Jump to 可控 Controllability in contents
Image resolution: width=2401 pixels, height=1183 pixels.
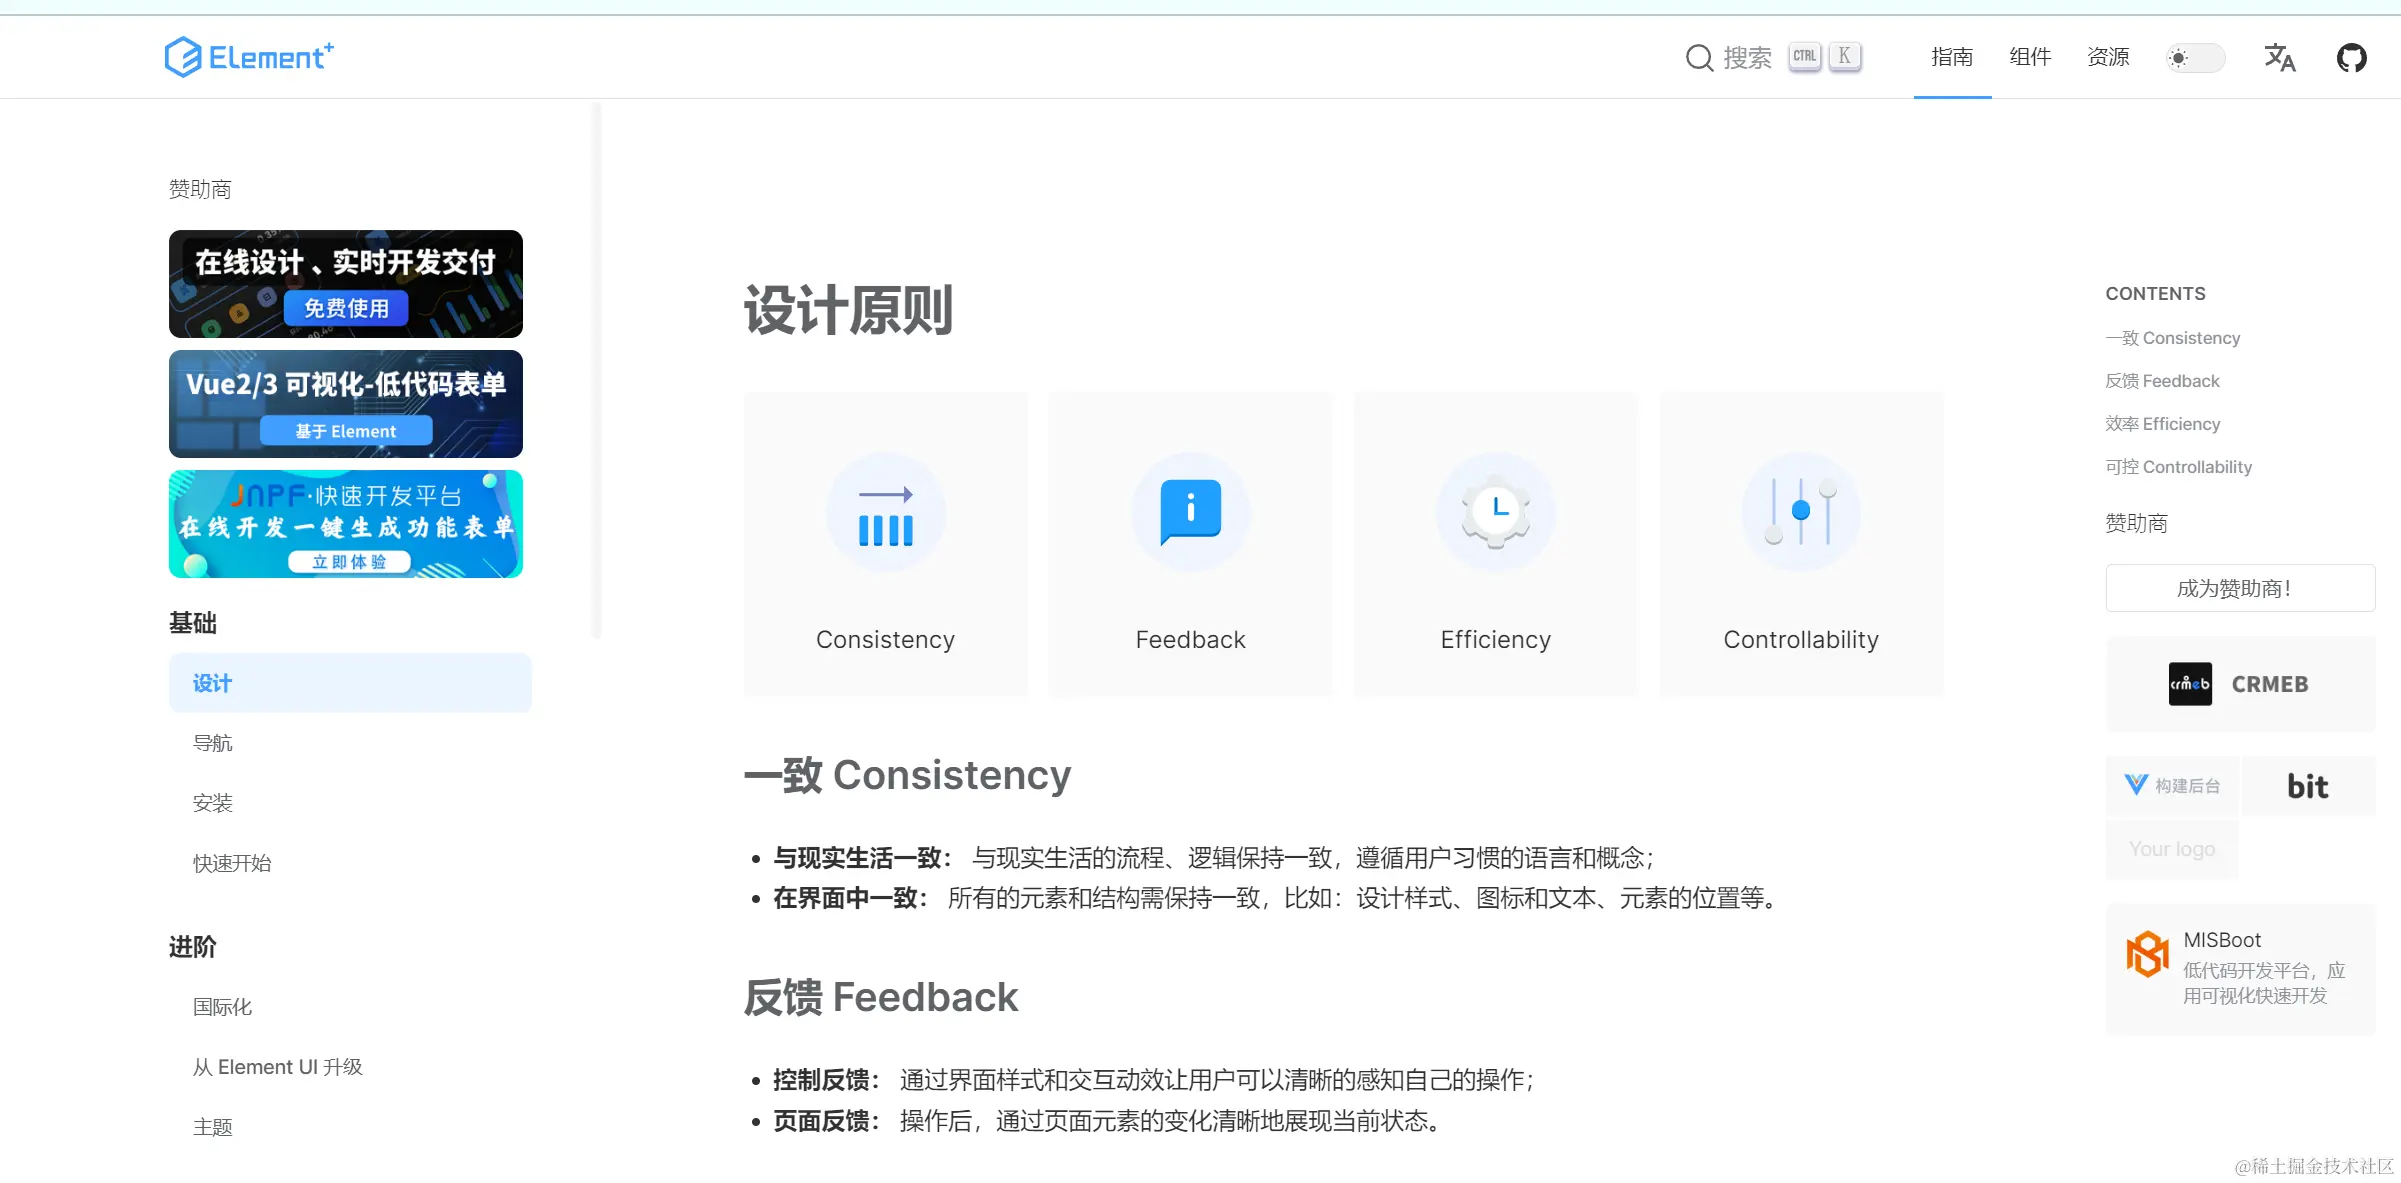coord(2178,467)
